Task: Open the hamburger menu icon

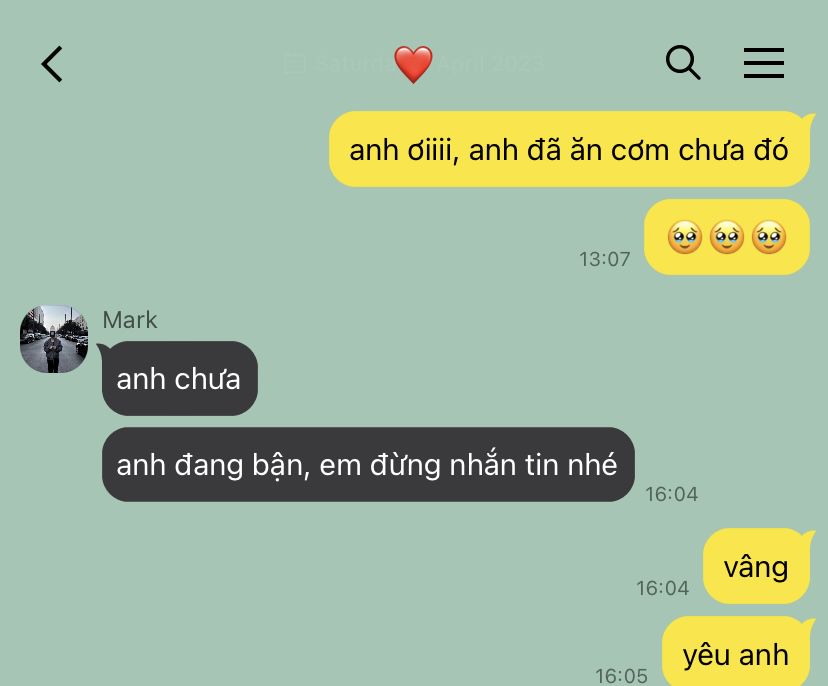Action: pyautogui.click(x=764, y=63)
